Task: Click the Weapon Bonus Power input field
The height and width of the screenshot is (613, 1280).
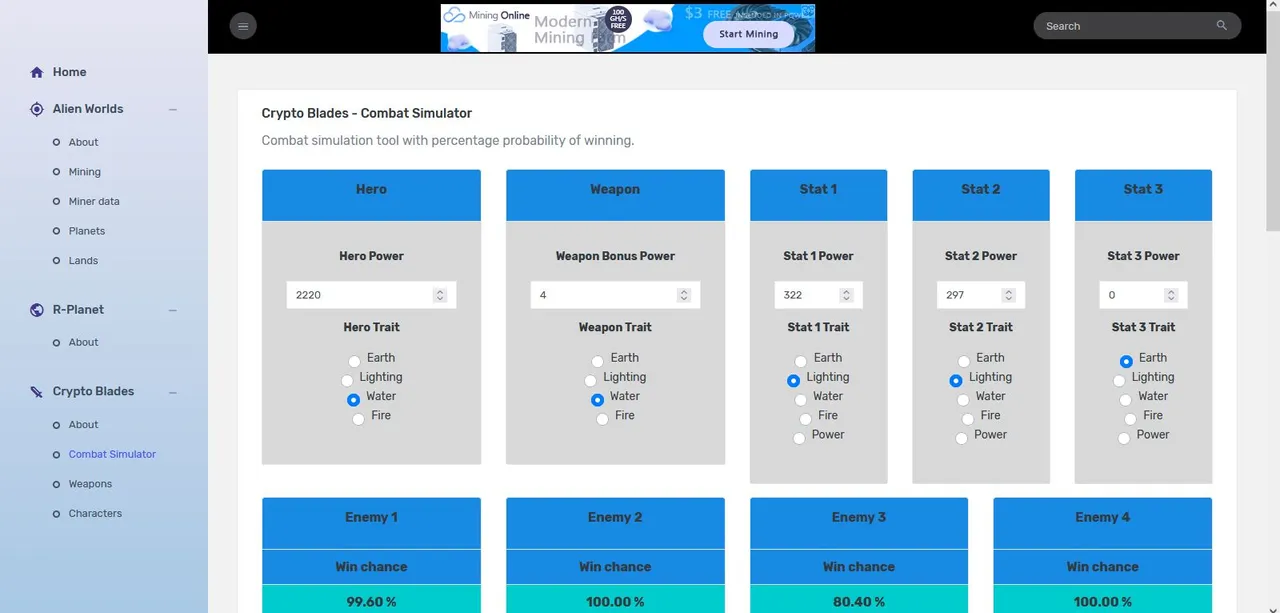Action: 615,295
